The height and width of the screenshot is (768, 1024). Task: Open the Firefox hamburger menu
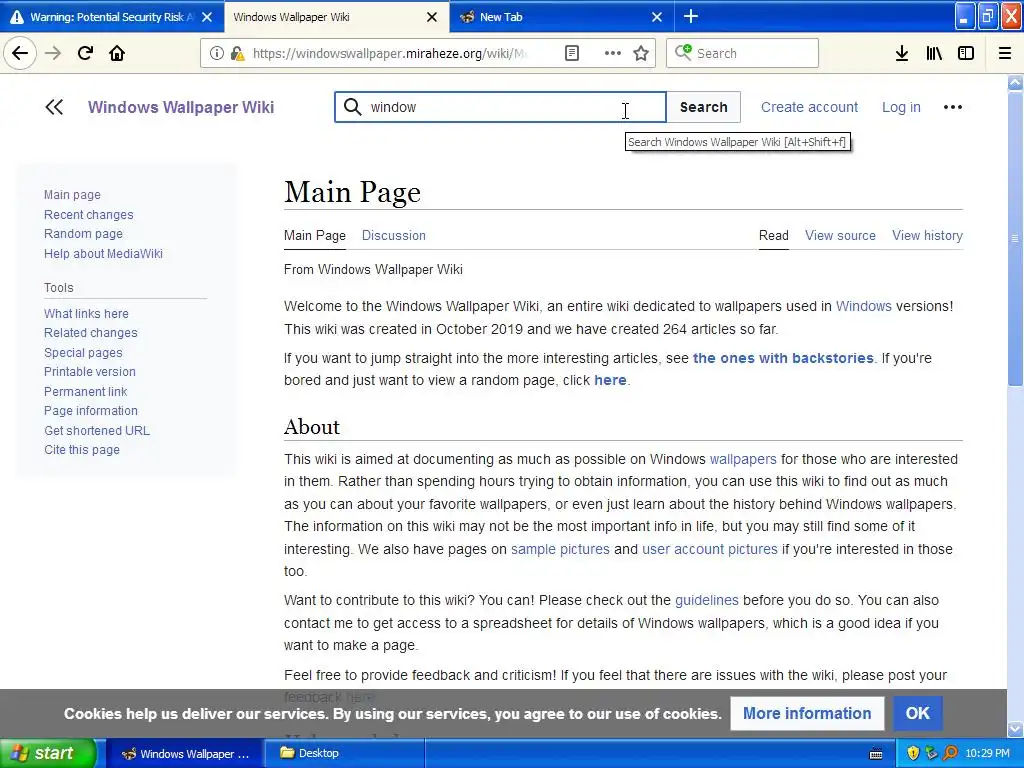[x=1004, y=53]
